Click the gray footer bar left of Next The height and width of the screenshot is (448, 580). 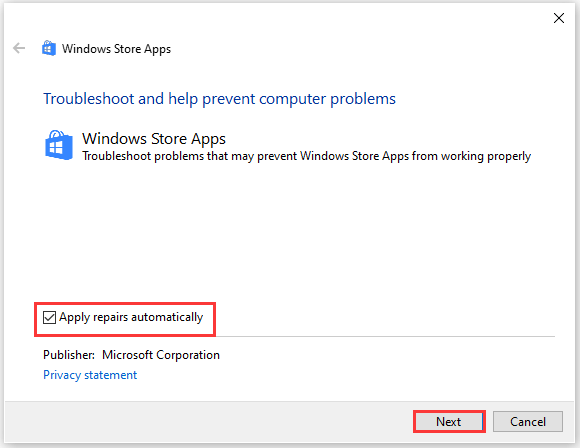coord(207,422)
